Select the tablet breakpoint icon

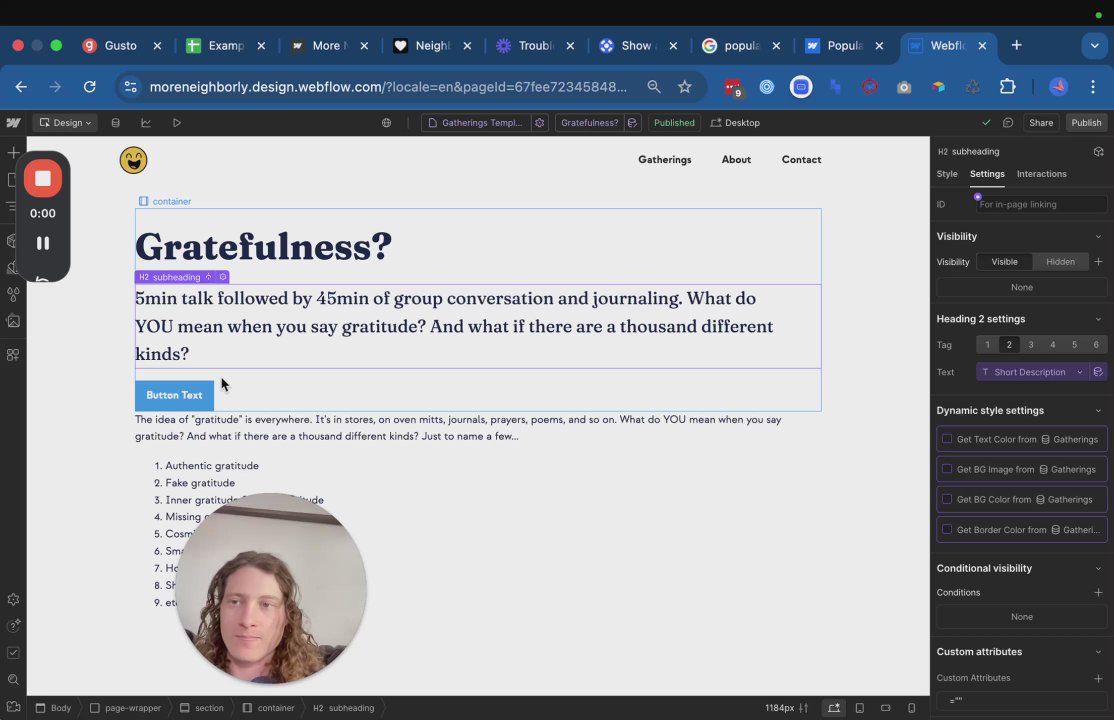860,708
